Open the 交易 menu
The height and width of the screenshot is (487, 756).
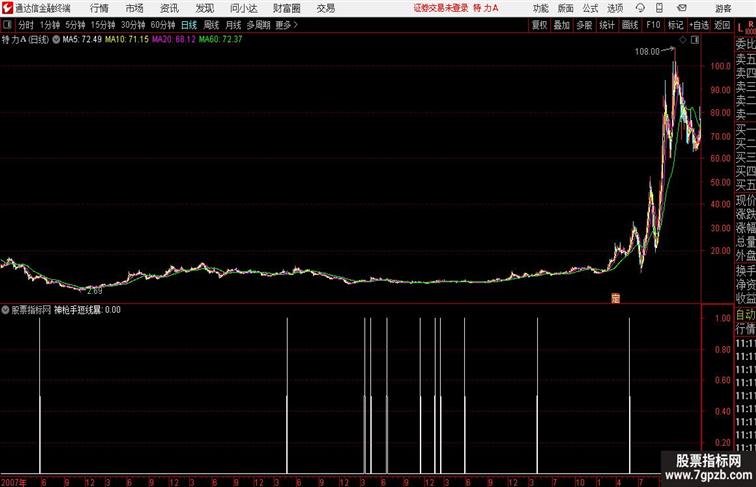coord(325,8)
